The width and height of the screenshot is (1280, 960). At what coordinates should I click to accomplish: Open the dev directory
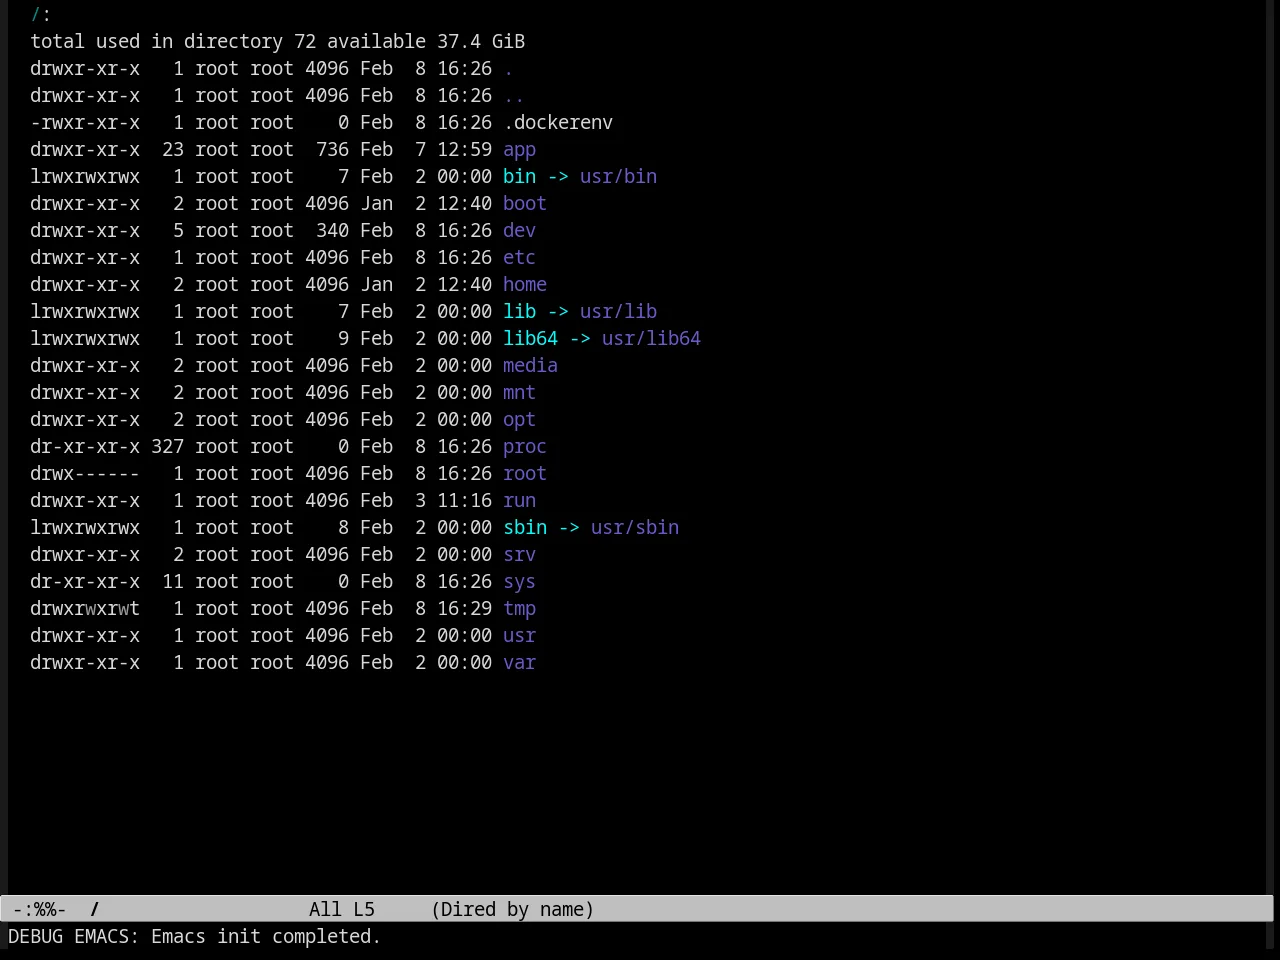[519, 230]
